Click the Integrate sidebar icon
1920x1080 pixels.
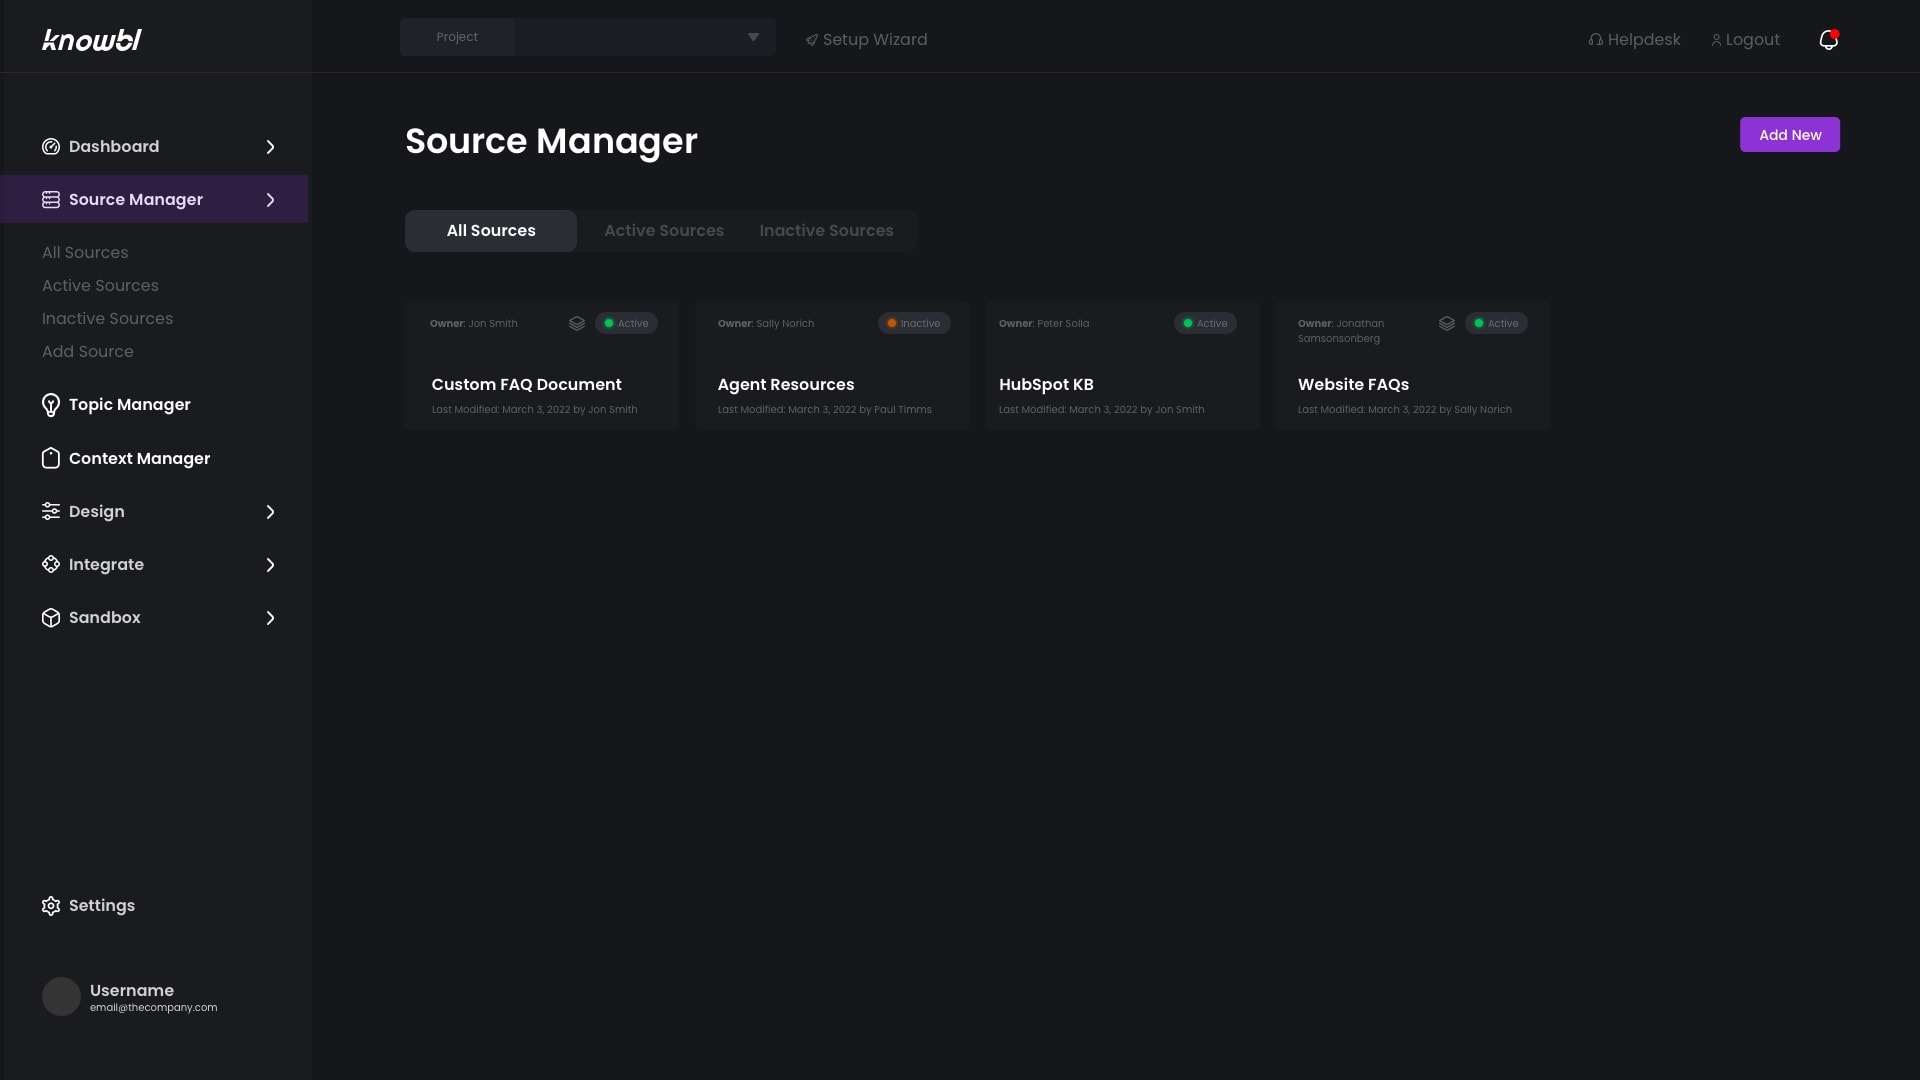point(50,566)
